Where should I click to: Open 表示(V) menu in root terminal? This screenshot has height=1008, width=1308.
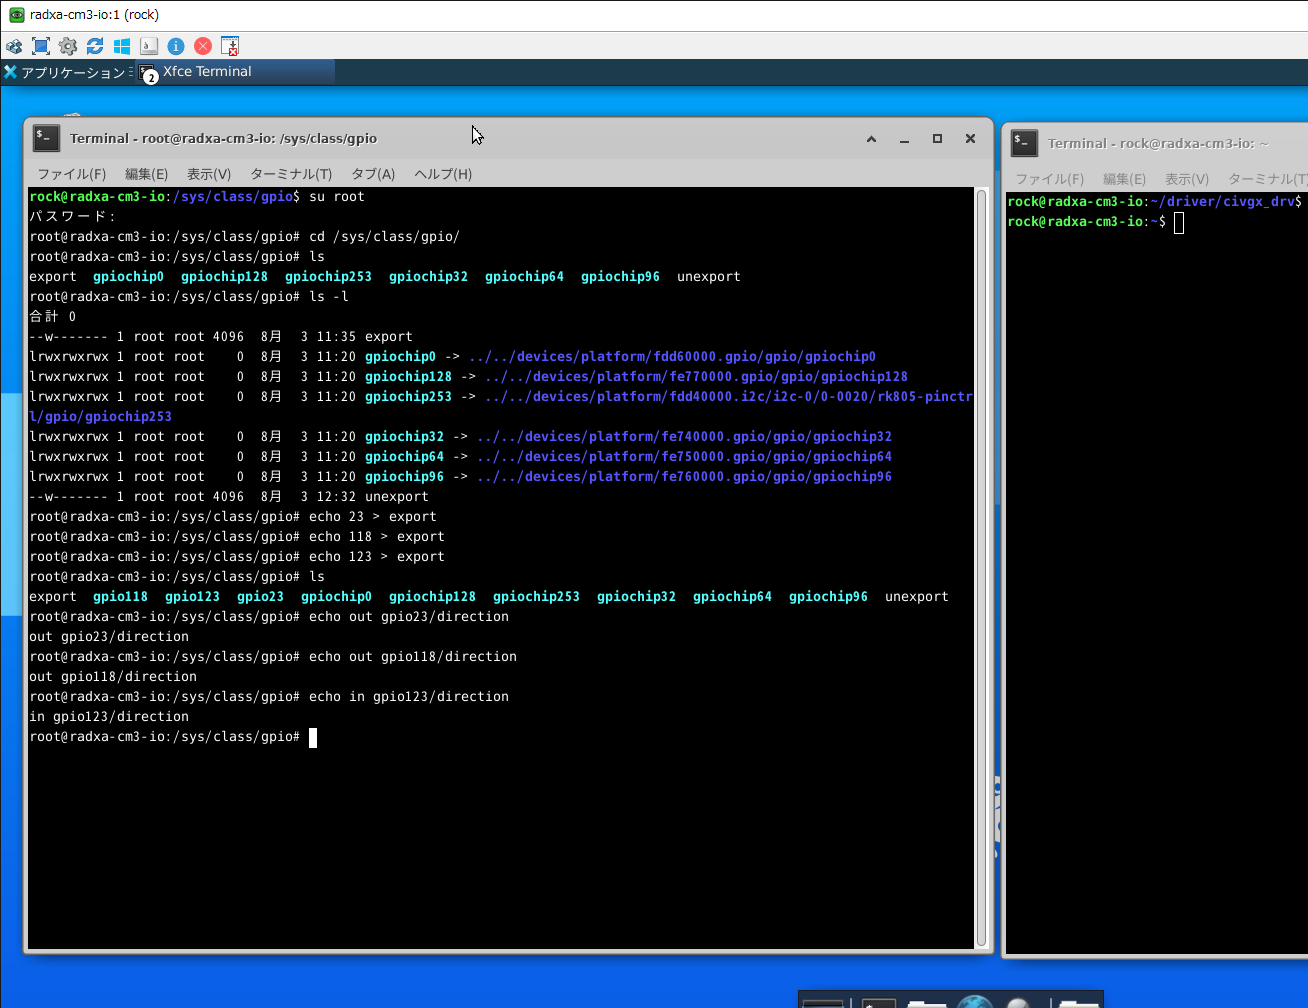point(209,174)
